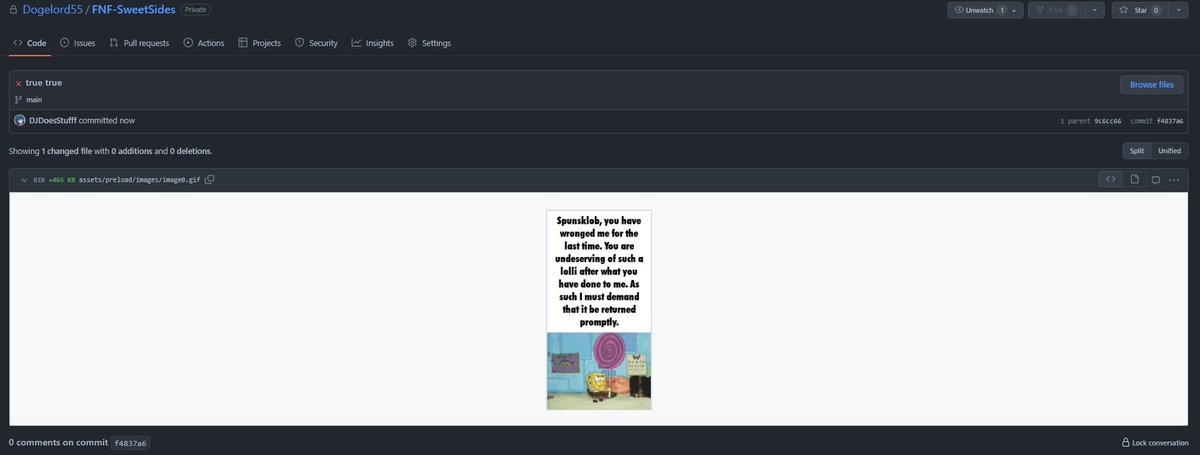The width and height of the screenshot is (1200, 455).
Task: Expand the Fork options dropdown arrow
Action: tap(1097, 10)
